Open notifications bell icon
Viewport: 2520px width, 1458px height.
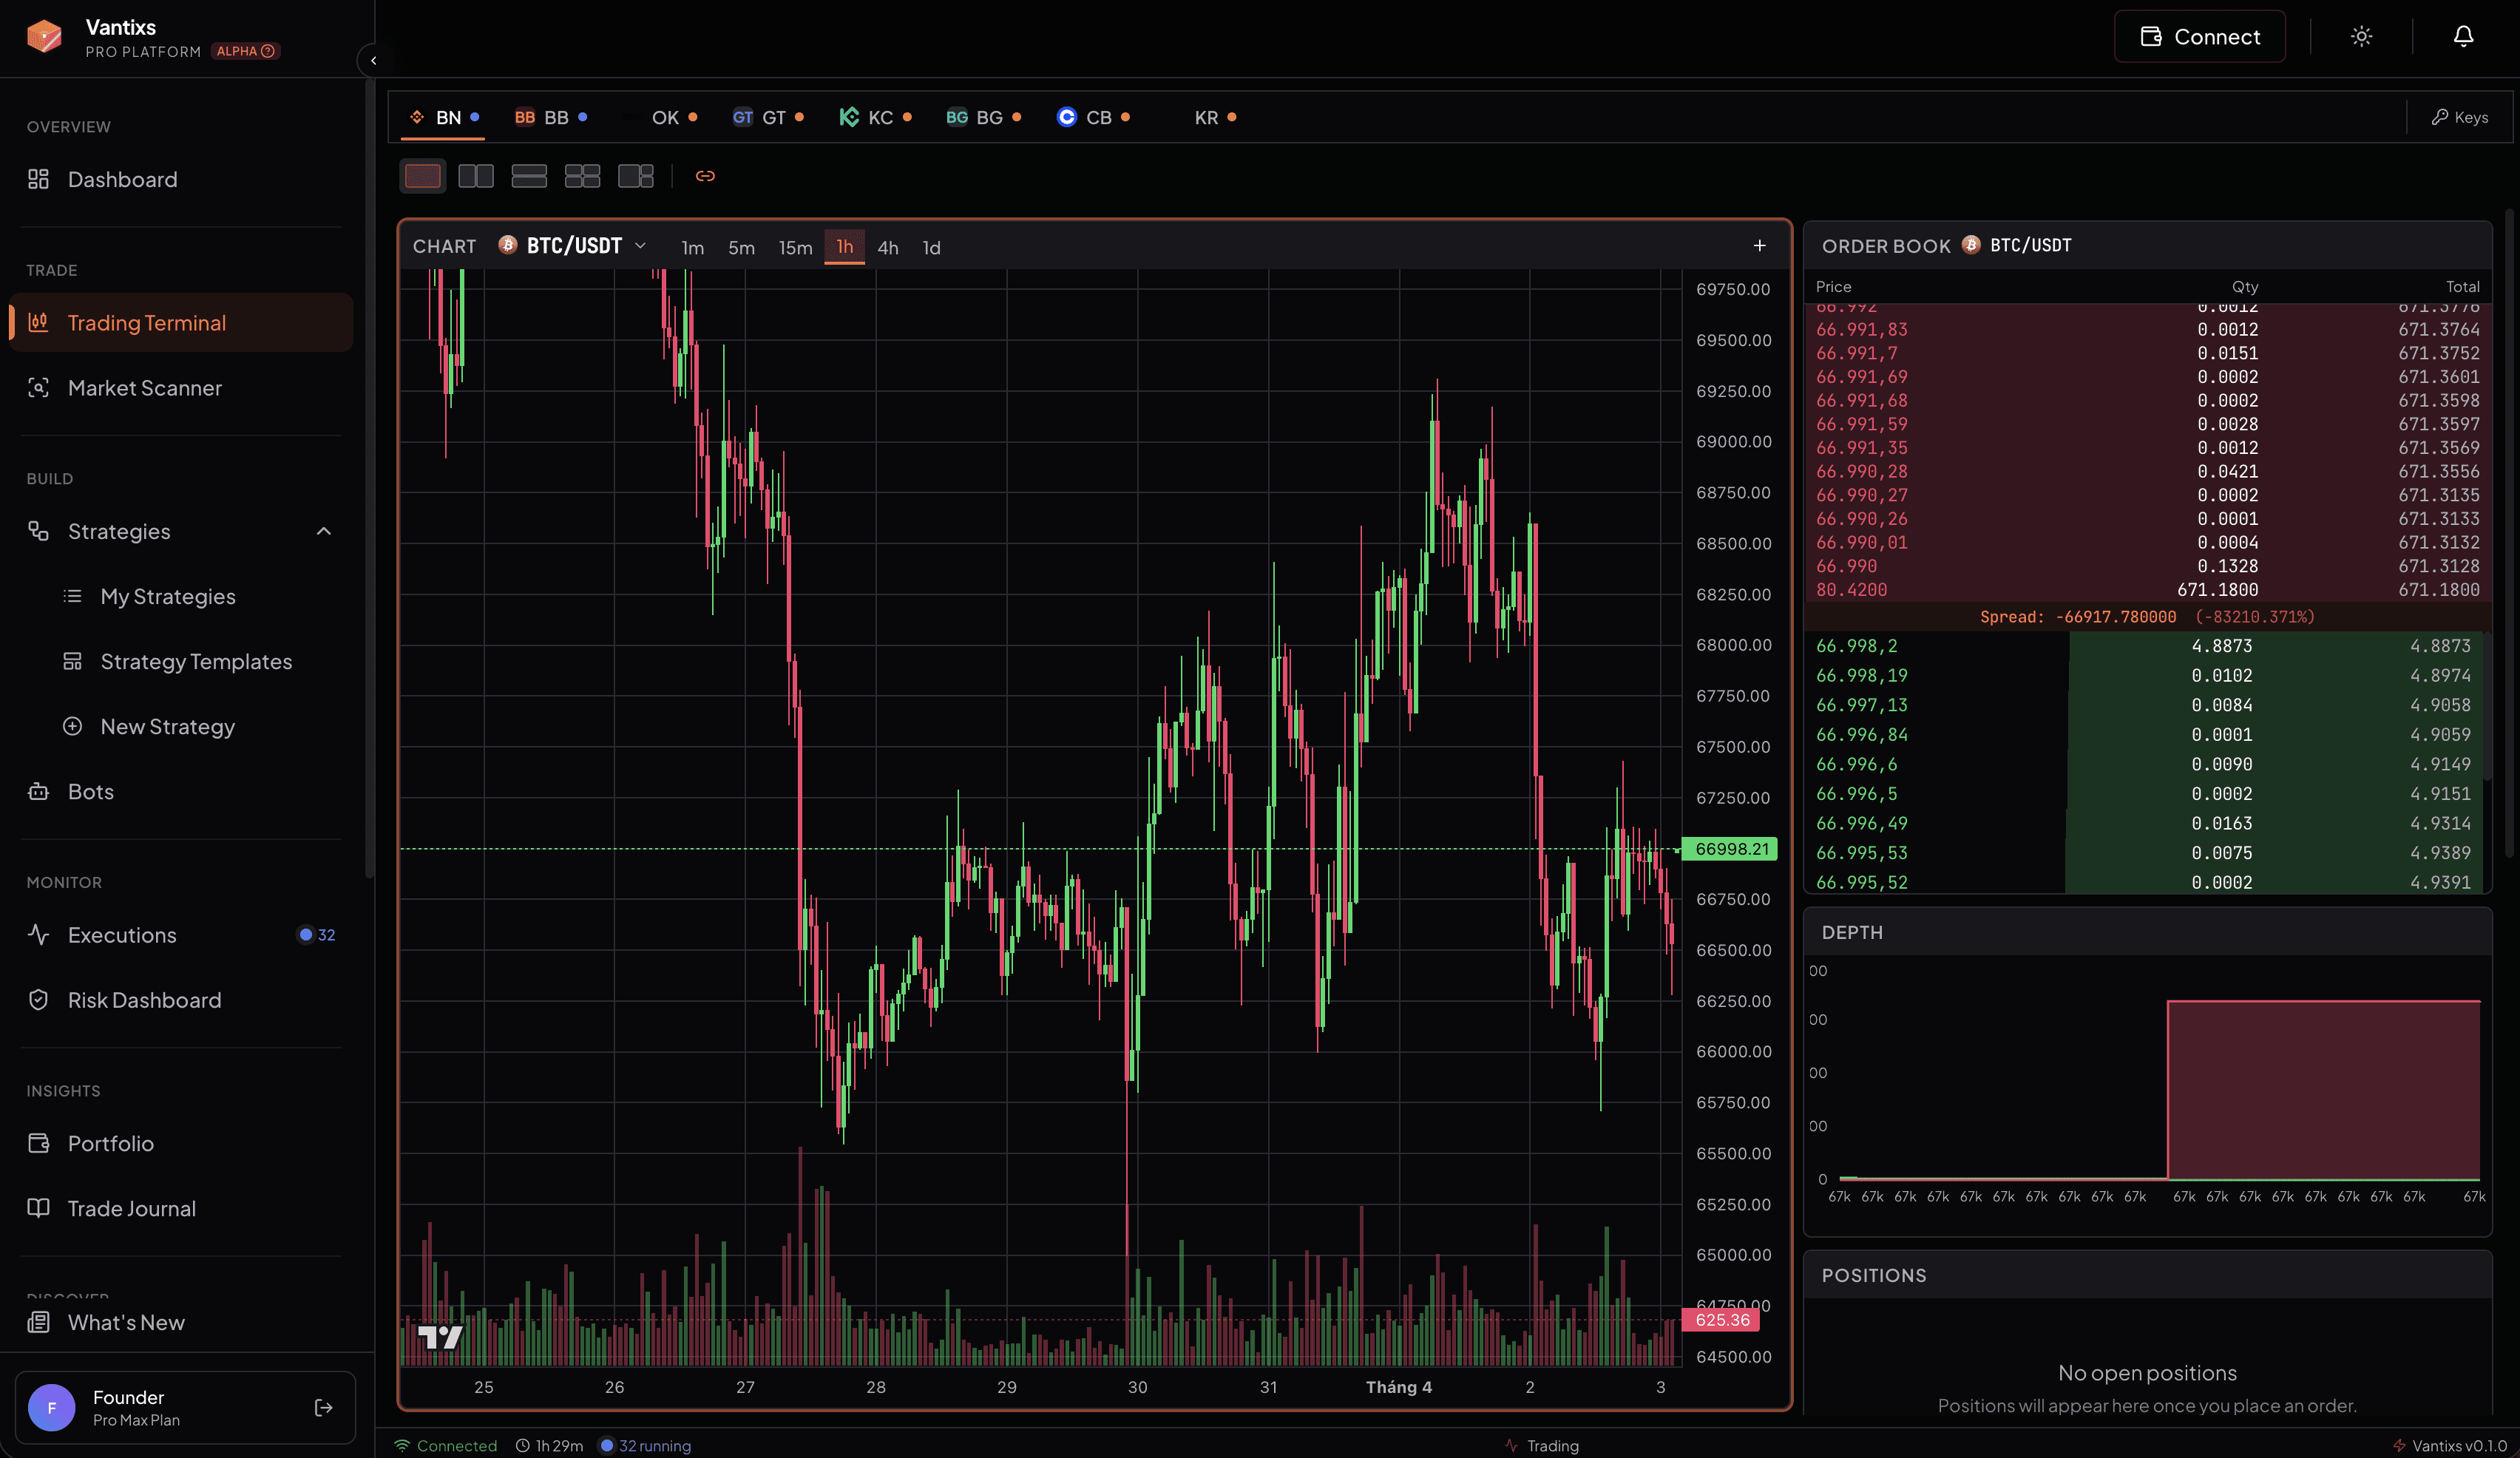(2463, 37)
